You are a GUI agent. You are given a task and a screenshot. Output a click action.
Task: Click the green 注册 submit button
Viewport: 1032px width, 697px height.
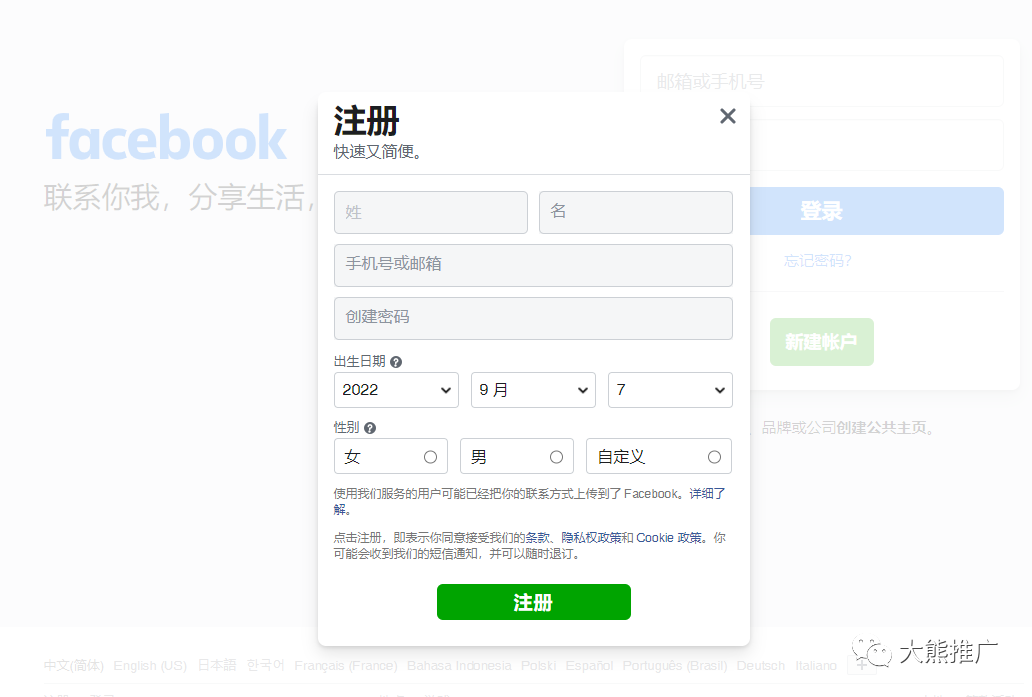point(534,602)
